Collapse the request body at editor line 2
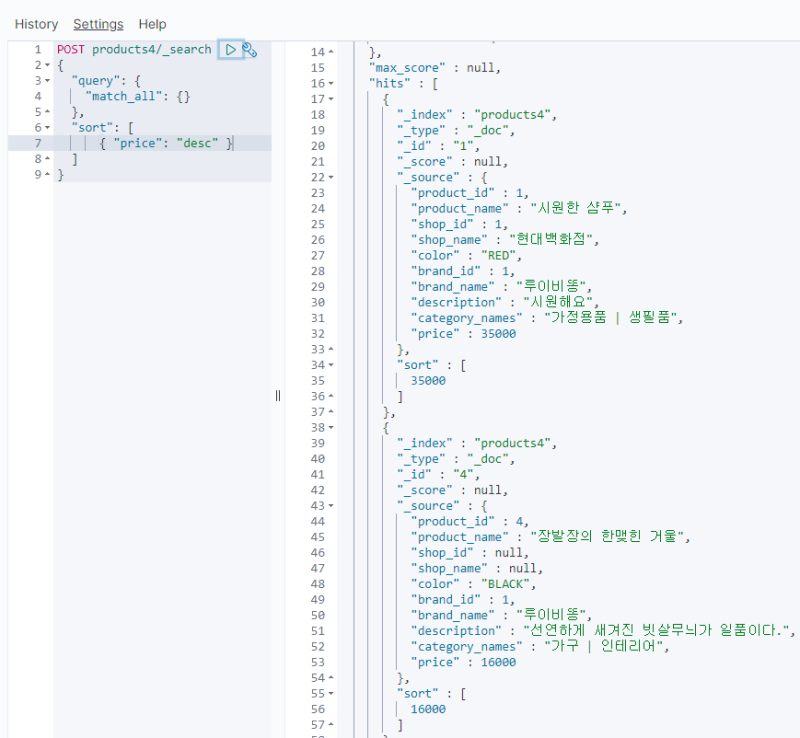The image size is (800, 738). [x=47, y=65]
